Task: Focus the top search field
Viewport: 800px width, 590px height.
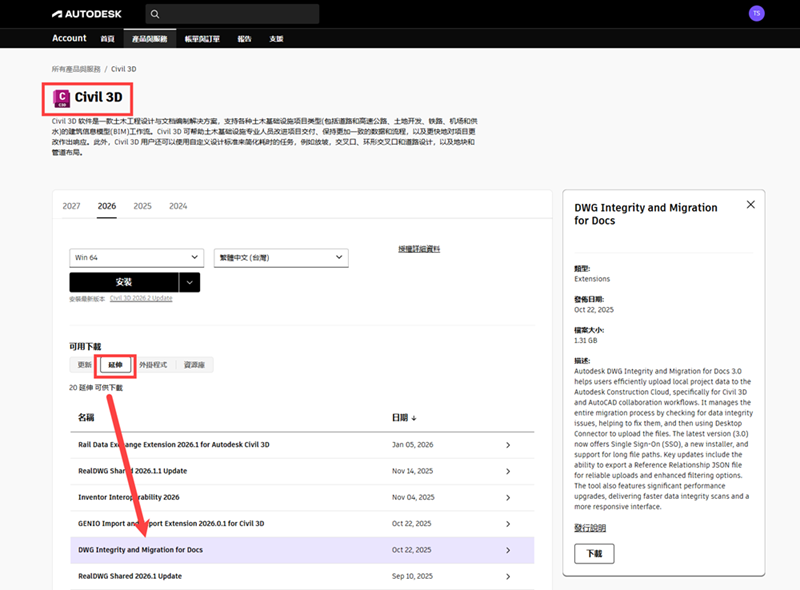Action: pyautogui.click(x=232, y=14)
